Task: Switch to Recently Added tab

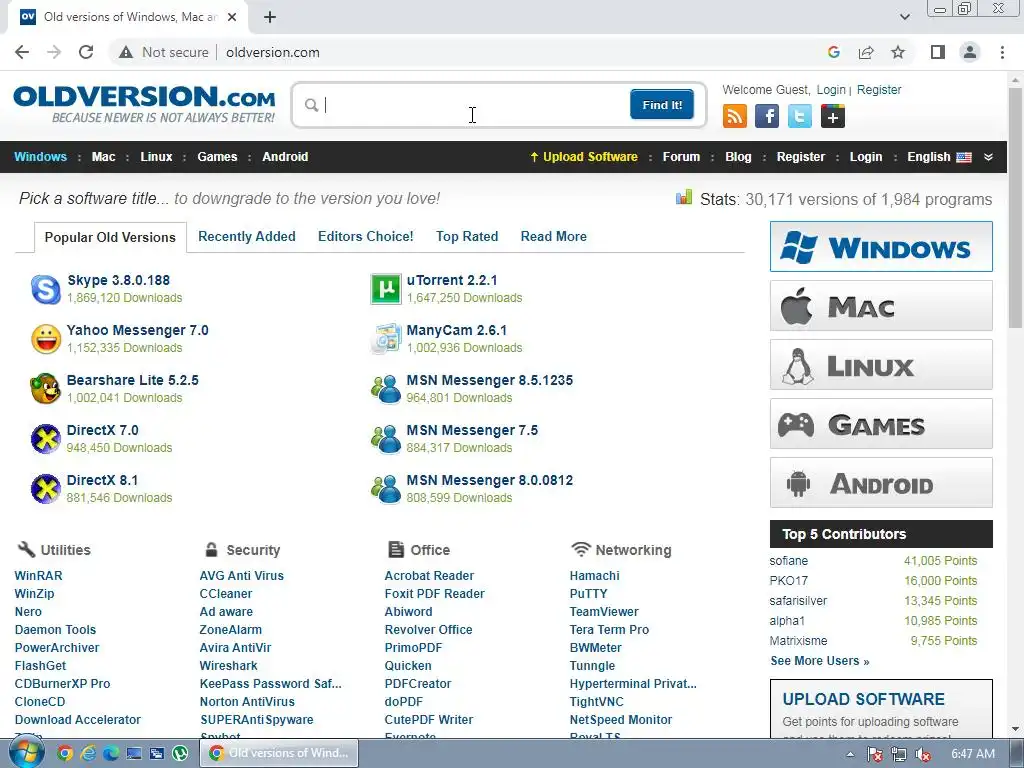Action: point(247,236)
